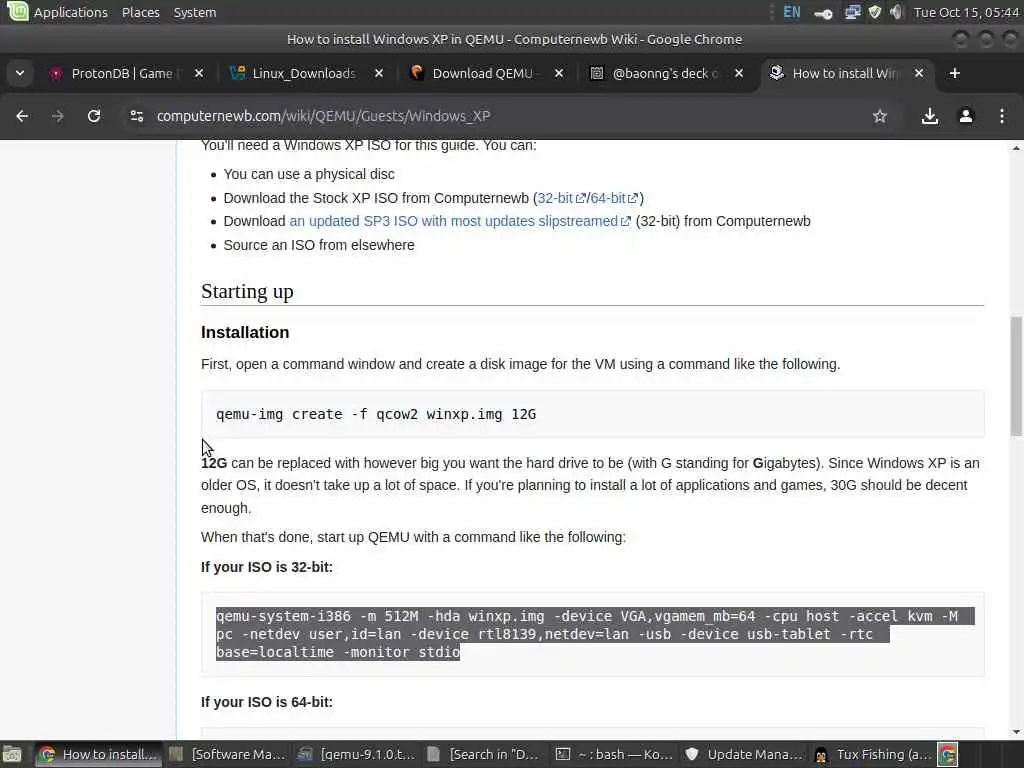
Task: Click the browser back arrow
Action: (22, 116)
